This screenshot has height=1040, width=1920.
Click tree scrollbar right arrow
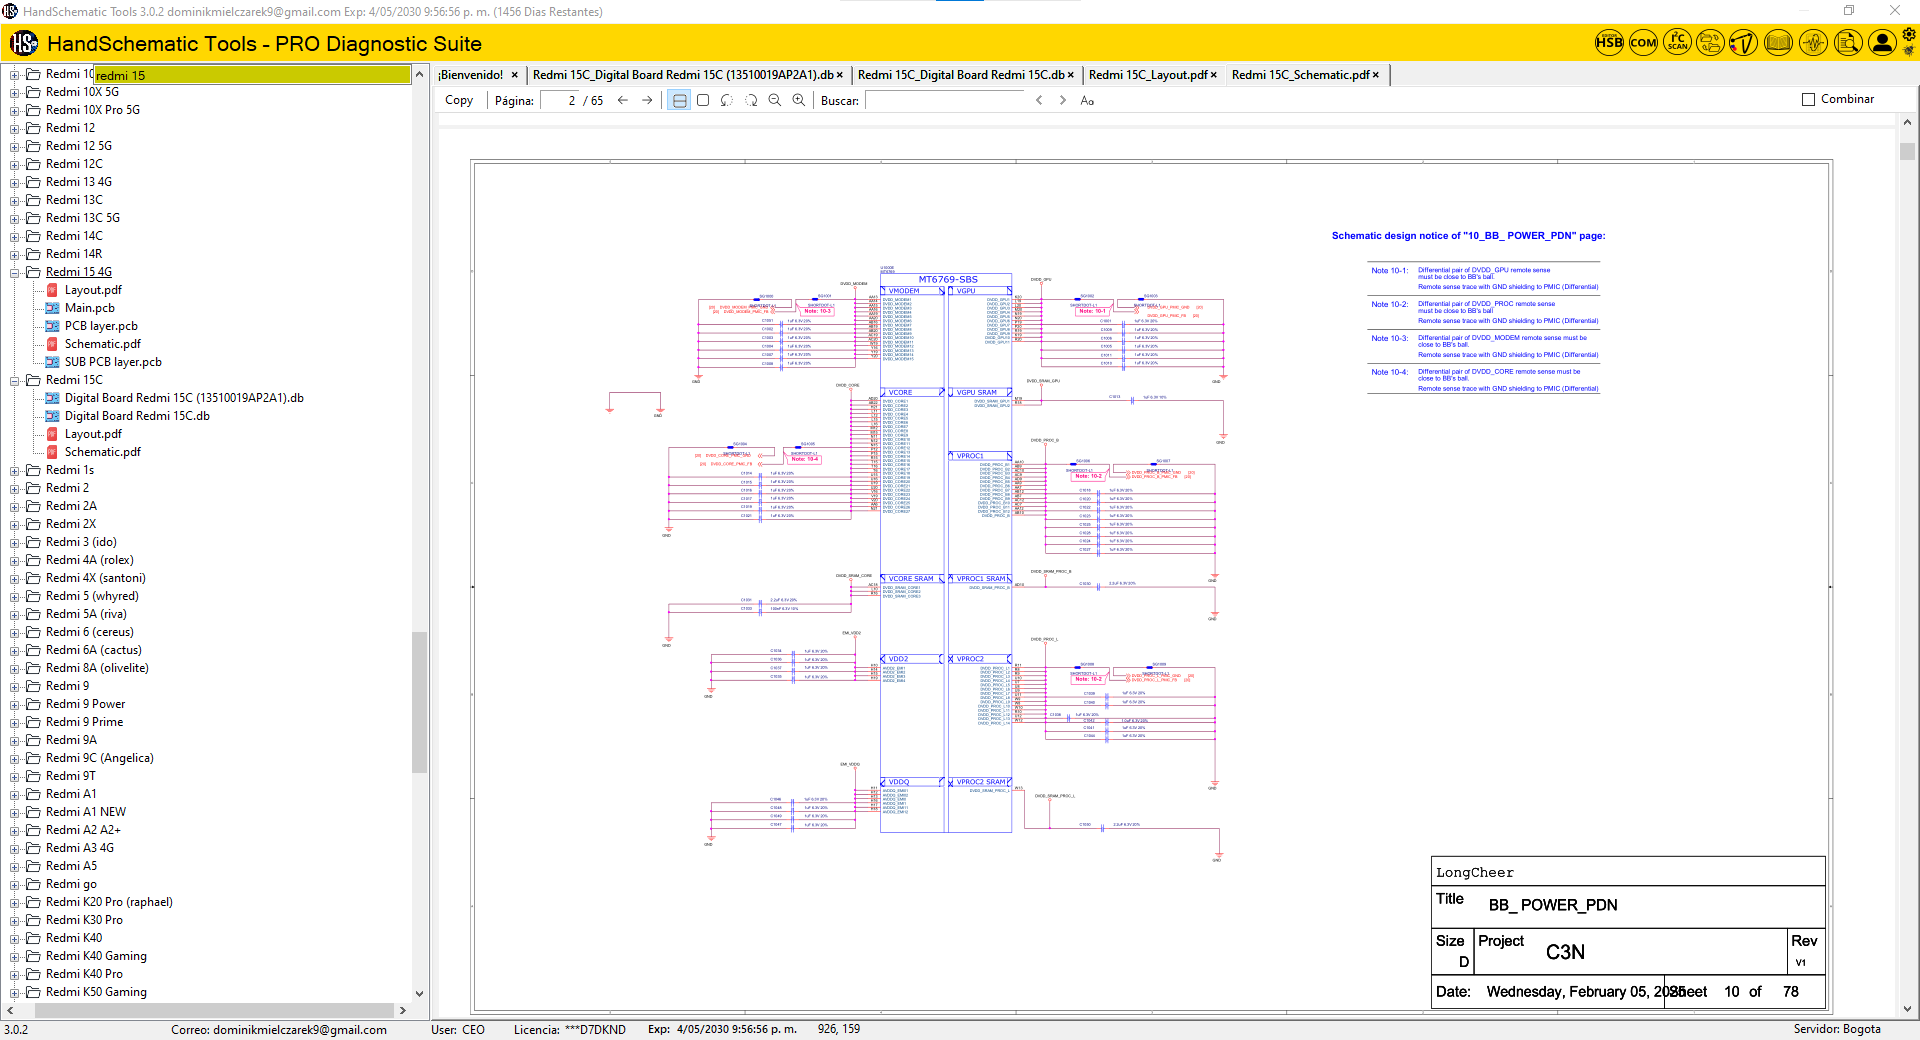[403, 1010]
